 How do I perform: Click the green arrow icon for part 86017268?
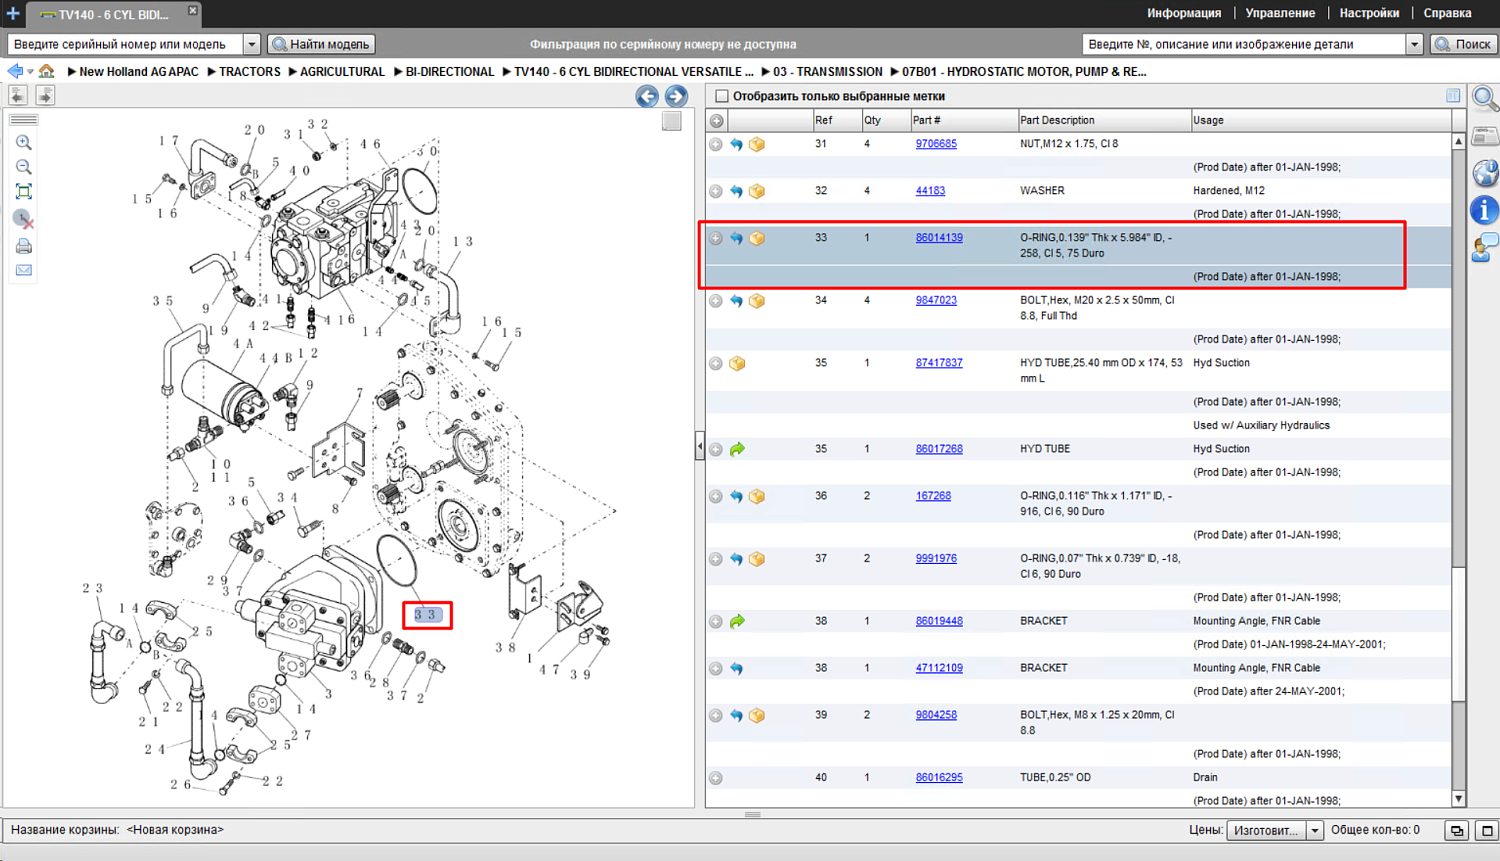[x=737, y=450]
